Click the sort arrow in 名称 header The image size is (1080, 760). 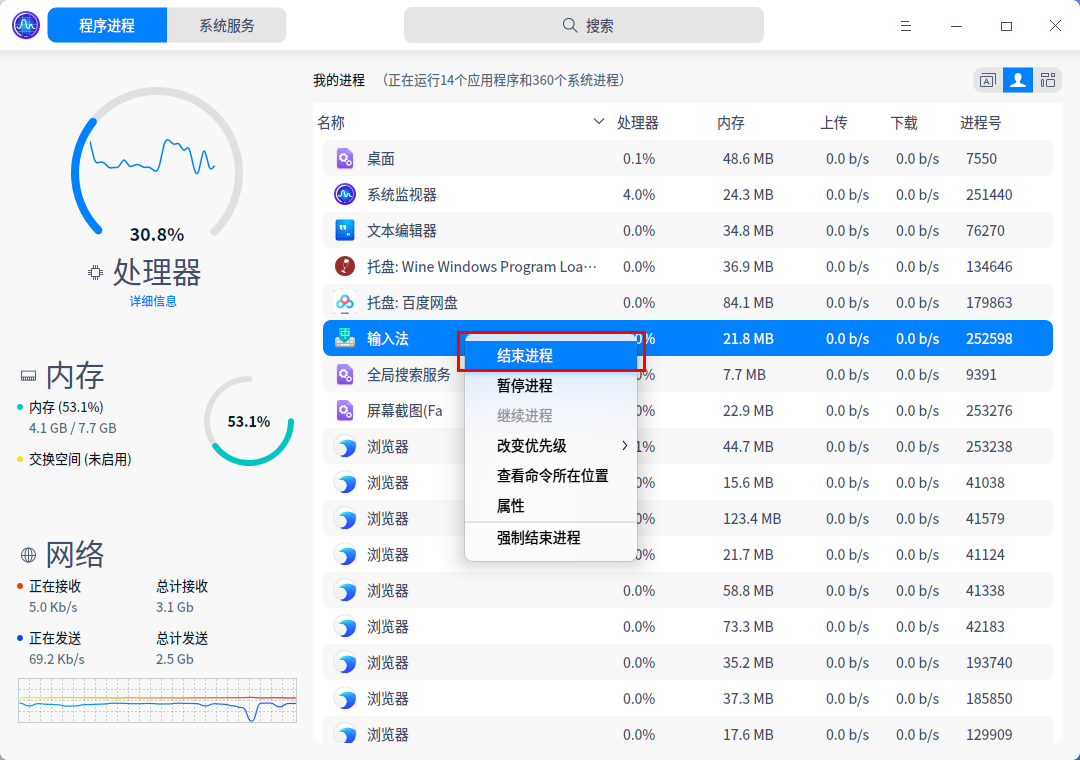(599, 122)
